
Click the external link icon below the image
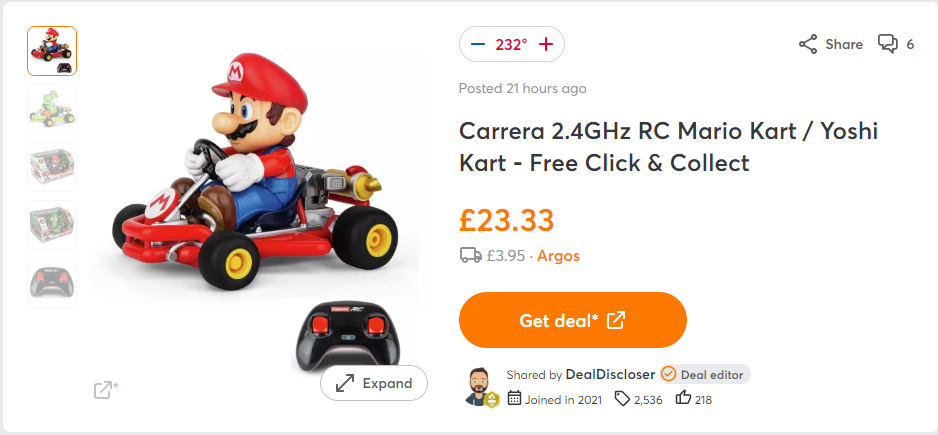pyautogui.click(x=105, y=390)
